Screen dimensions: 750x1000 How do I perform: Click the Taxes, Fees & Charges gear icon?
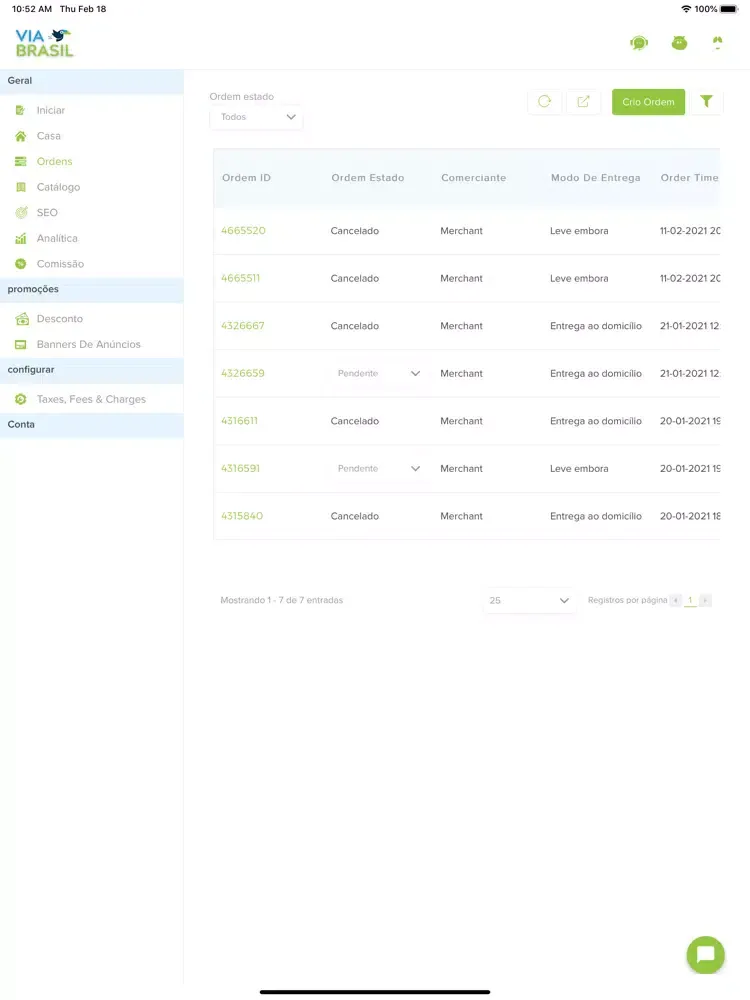[x=20, y=399]
